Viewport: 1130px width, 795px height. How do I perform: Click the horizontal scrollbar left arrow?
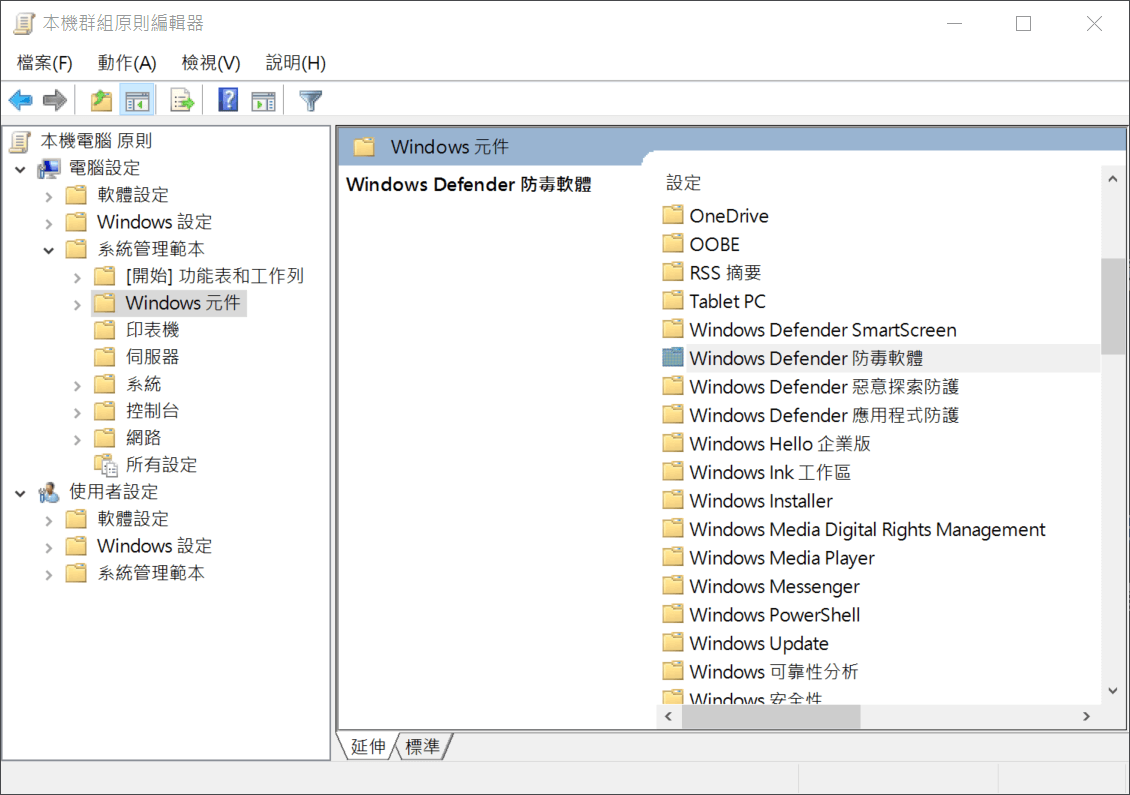pyautogui.click(x=669, y=716)
